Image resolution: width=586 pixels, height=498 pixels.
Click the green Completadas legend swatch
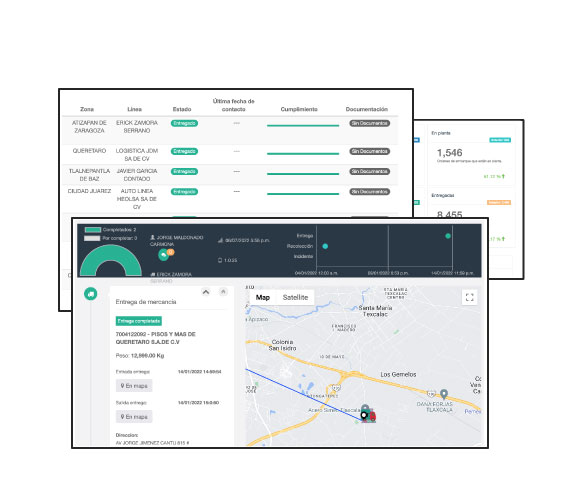pyautogui.click(x=93, y=230)
